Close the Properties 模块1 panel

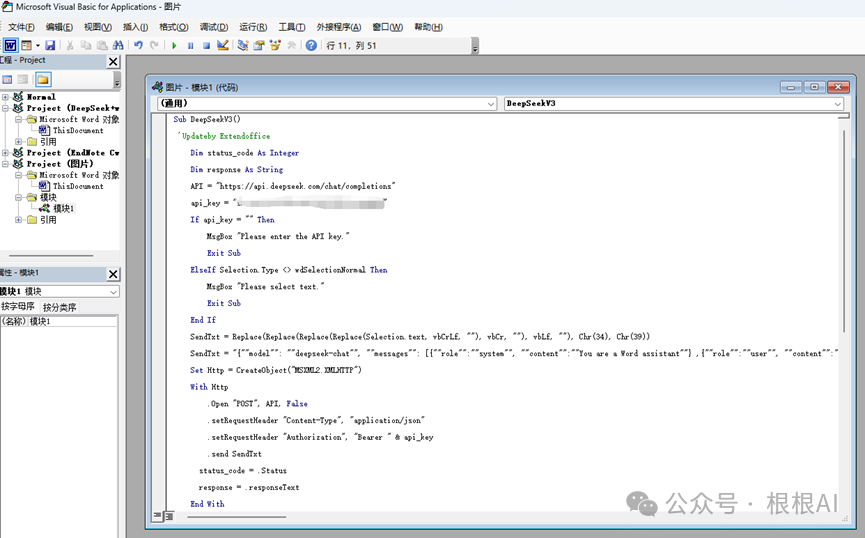coord(113,274)
